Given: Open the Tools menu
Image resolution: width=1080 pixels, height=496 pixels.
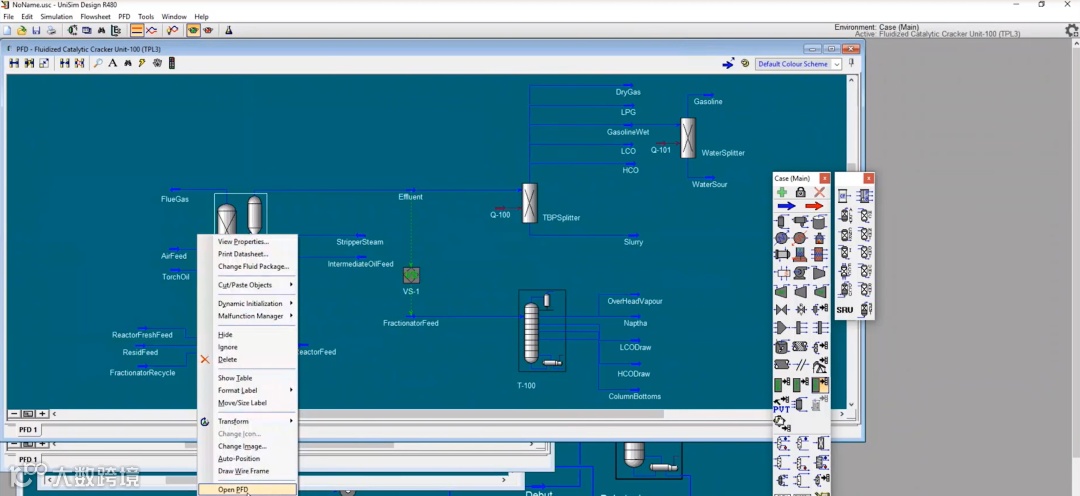Looking at the screenshot, I should tap(146, 17).
